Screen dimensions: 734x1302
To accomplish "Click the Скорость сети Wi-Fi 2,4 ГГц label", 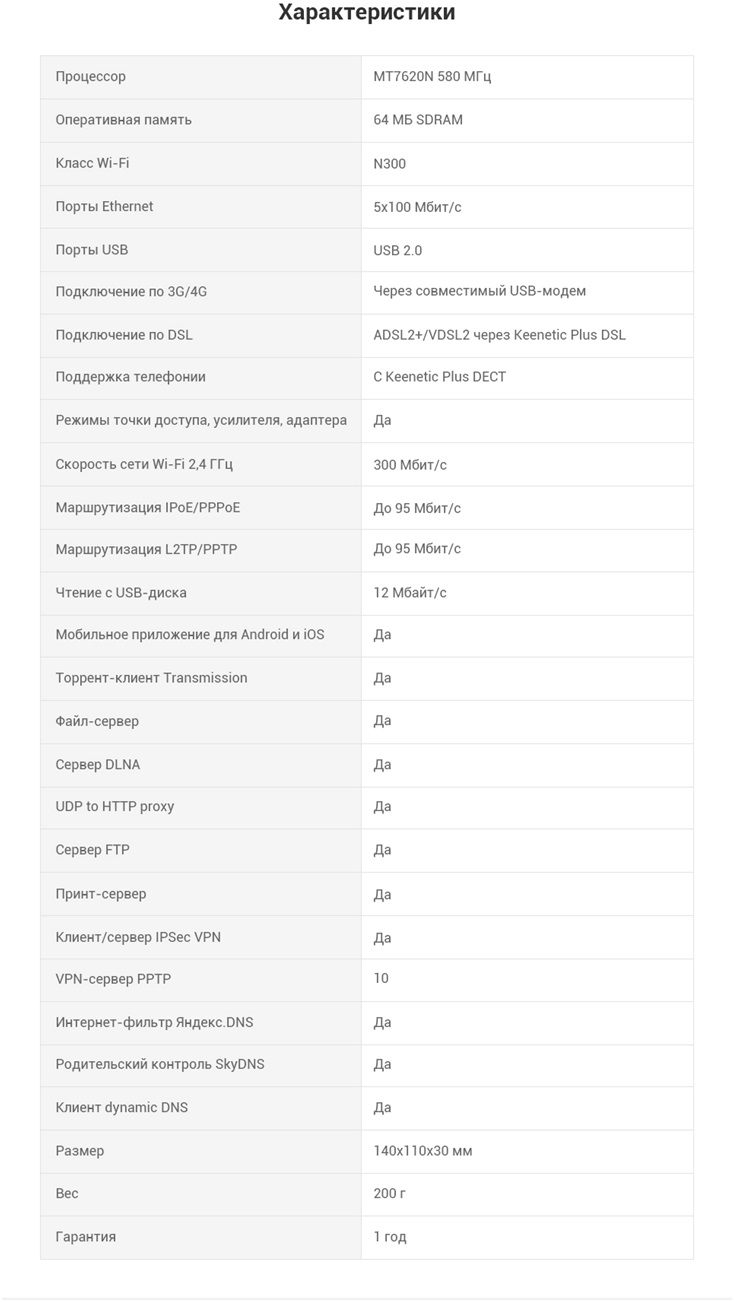I will [x=144, y=464].
